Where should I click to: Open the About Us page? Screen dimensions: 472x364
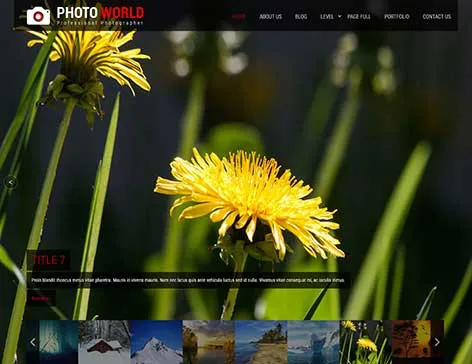coord(270,16)
